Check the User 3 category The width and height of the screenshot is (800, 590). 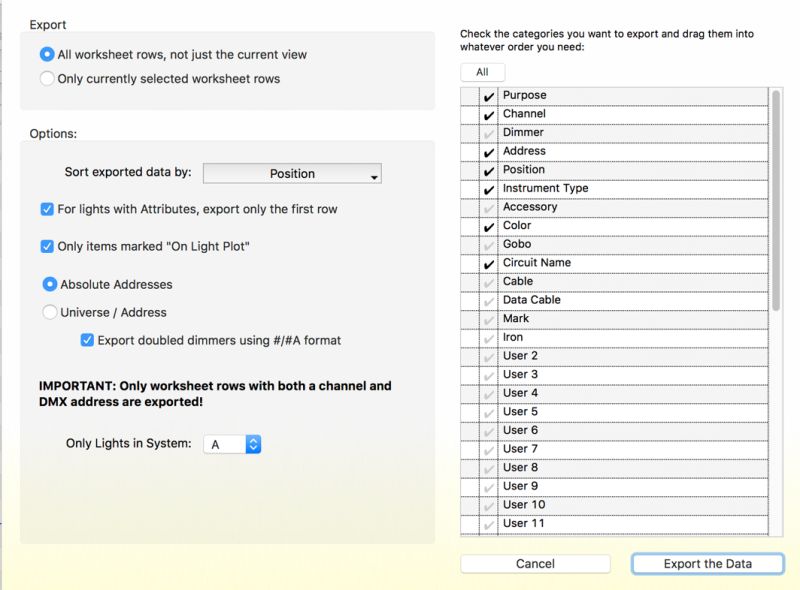489,376
